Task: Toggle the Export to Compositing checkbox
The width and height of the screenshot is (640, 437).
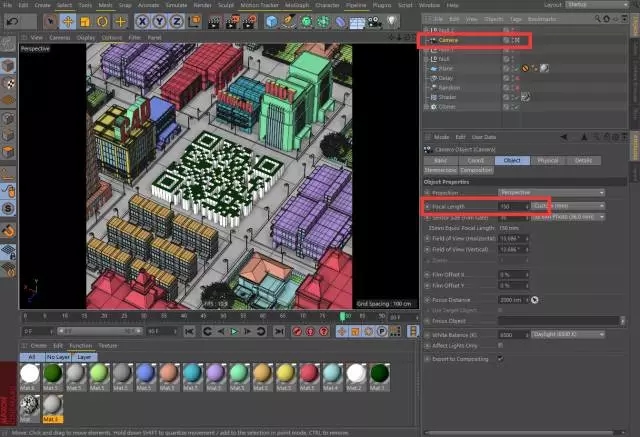Action: tap(500, 357)
